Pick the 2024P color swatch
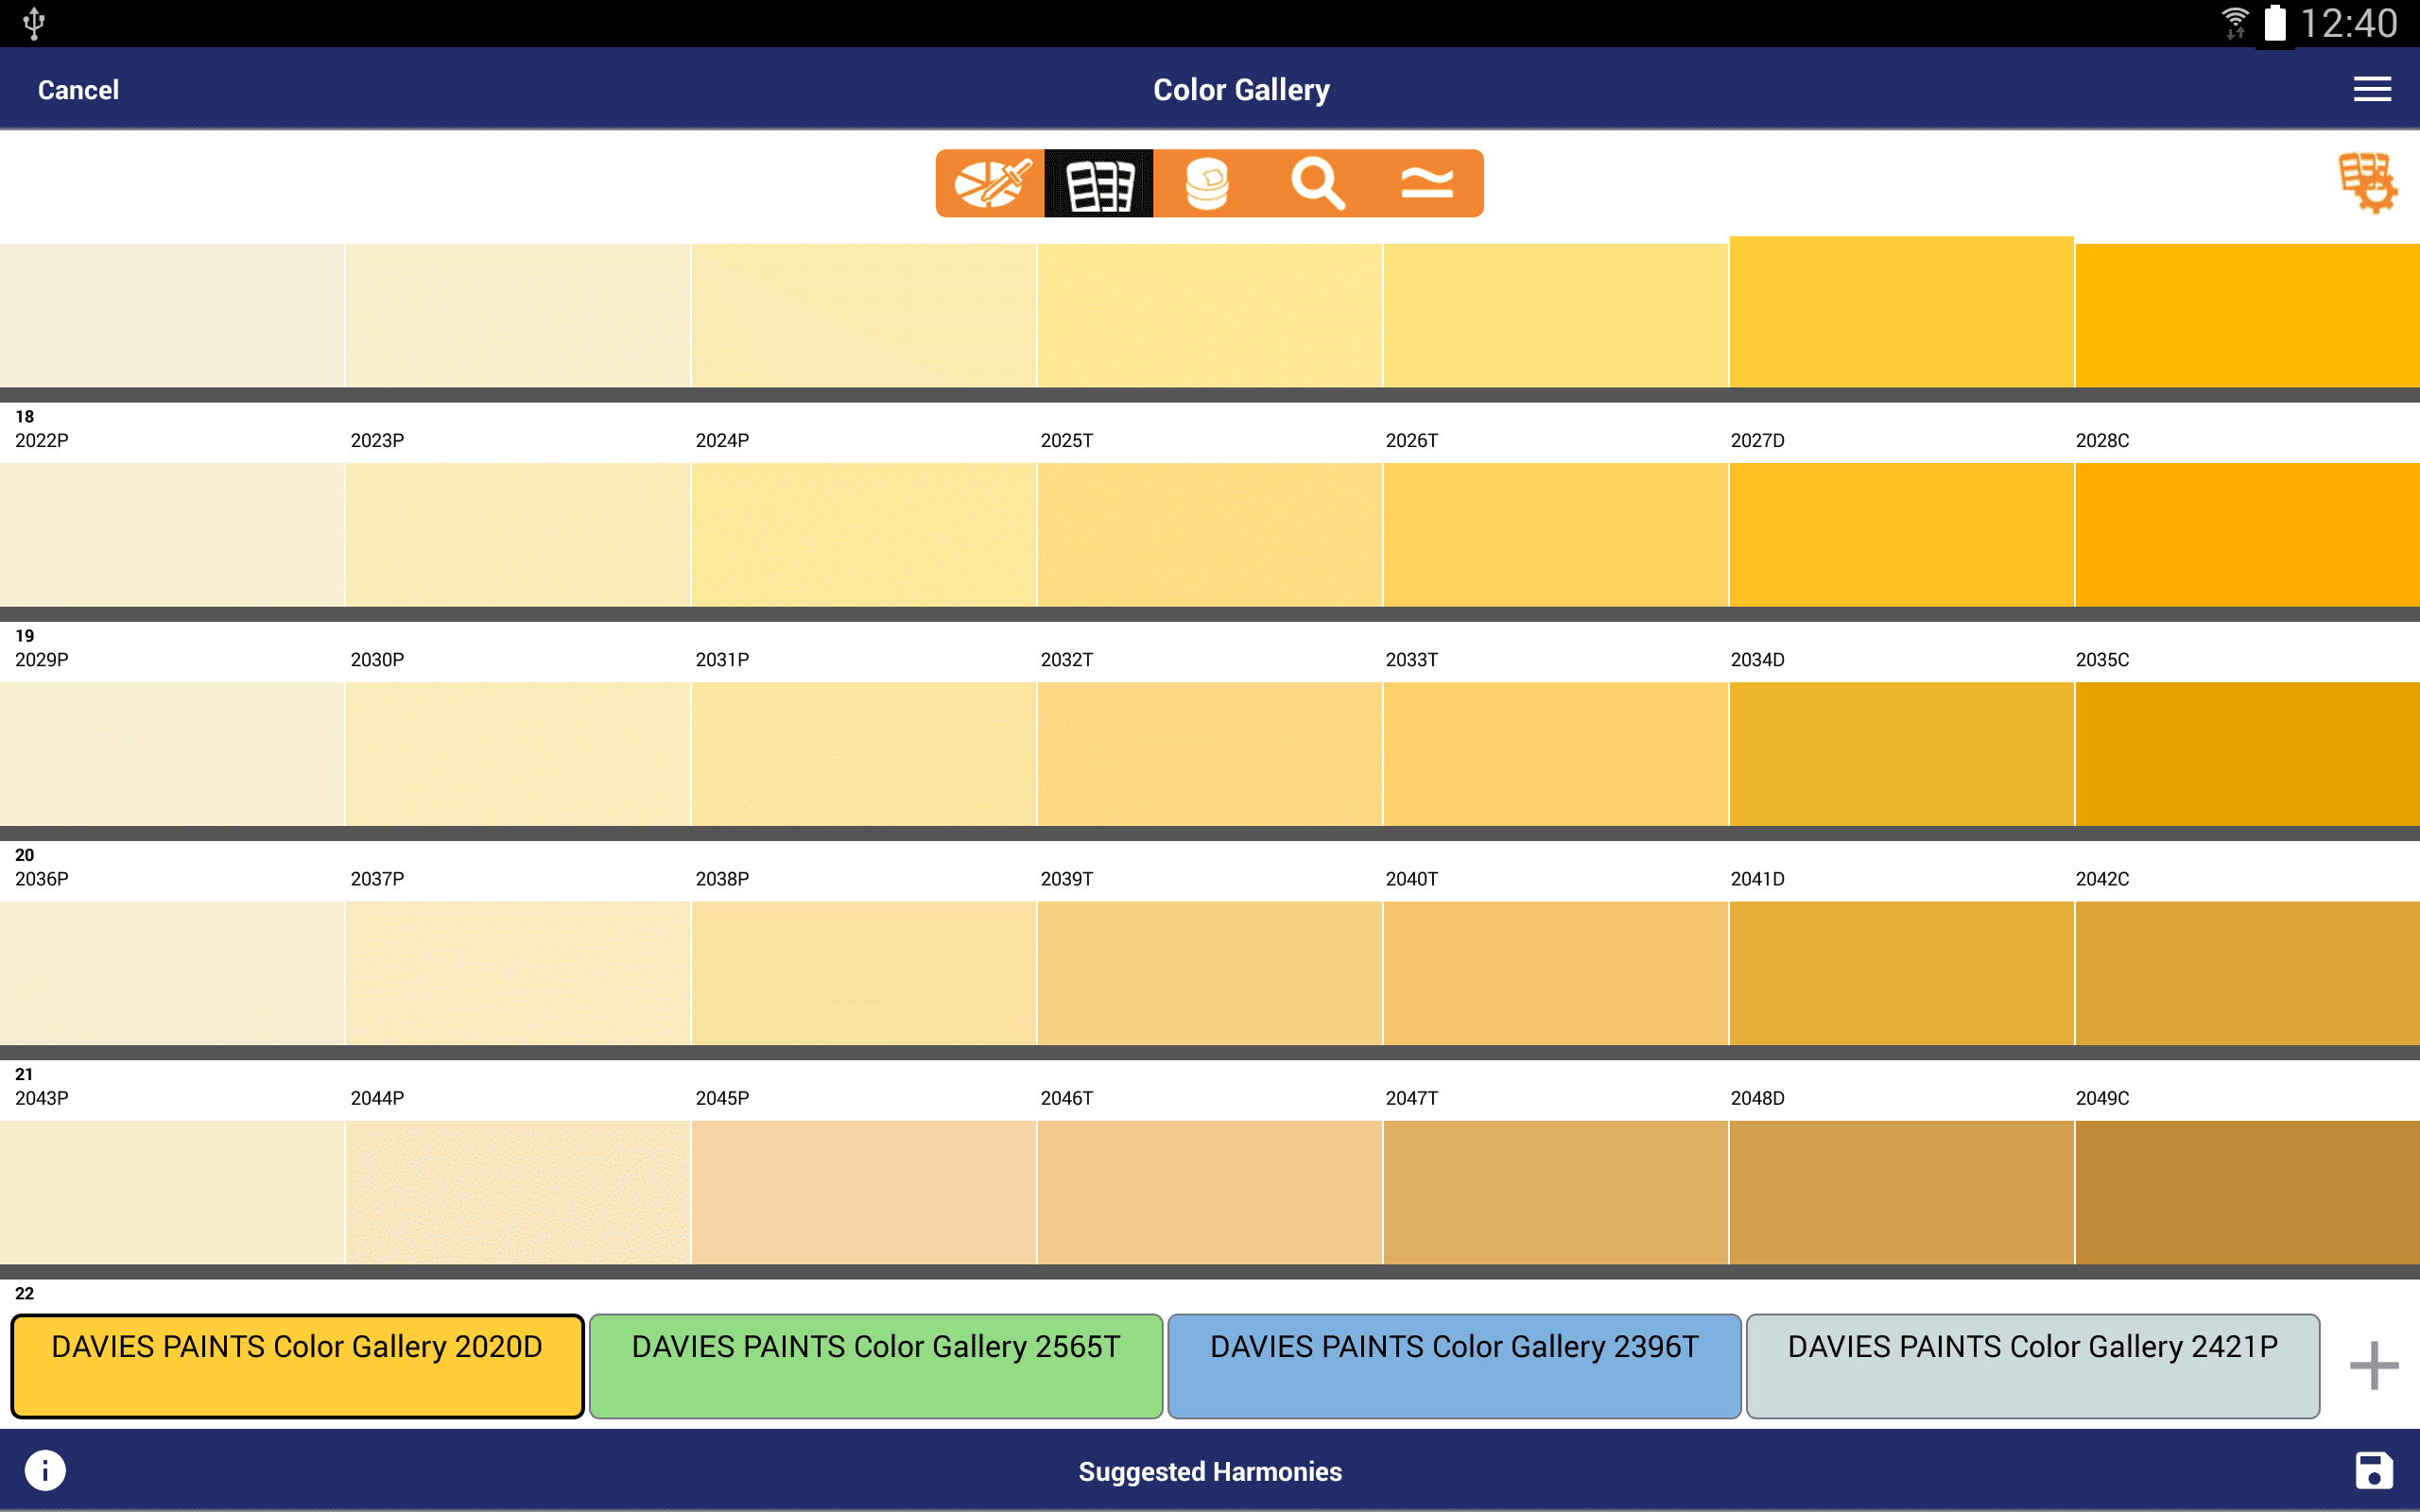 coord(864,534)
